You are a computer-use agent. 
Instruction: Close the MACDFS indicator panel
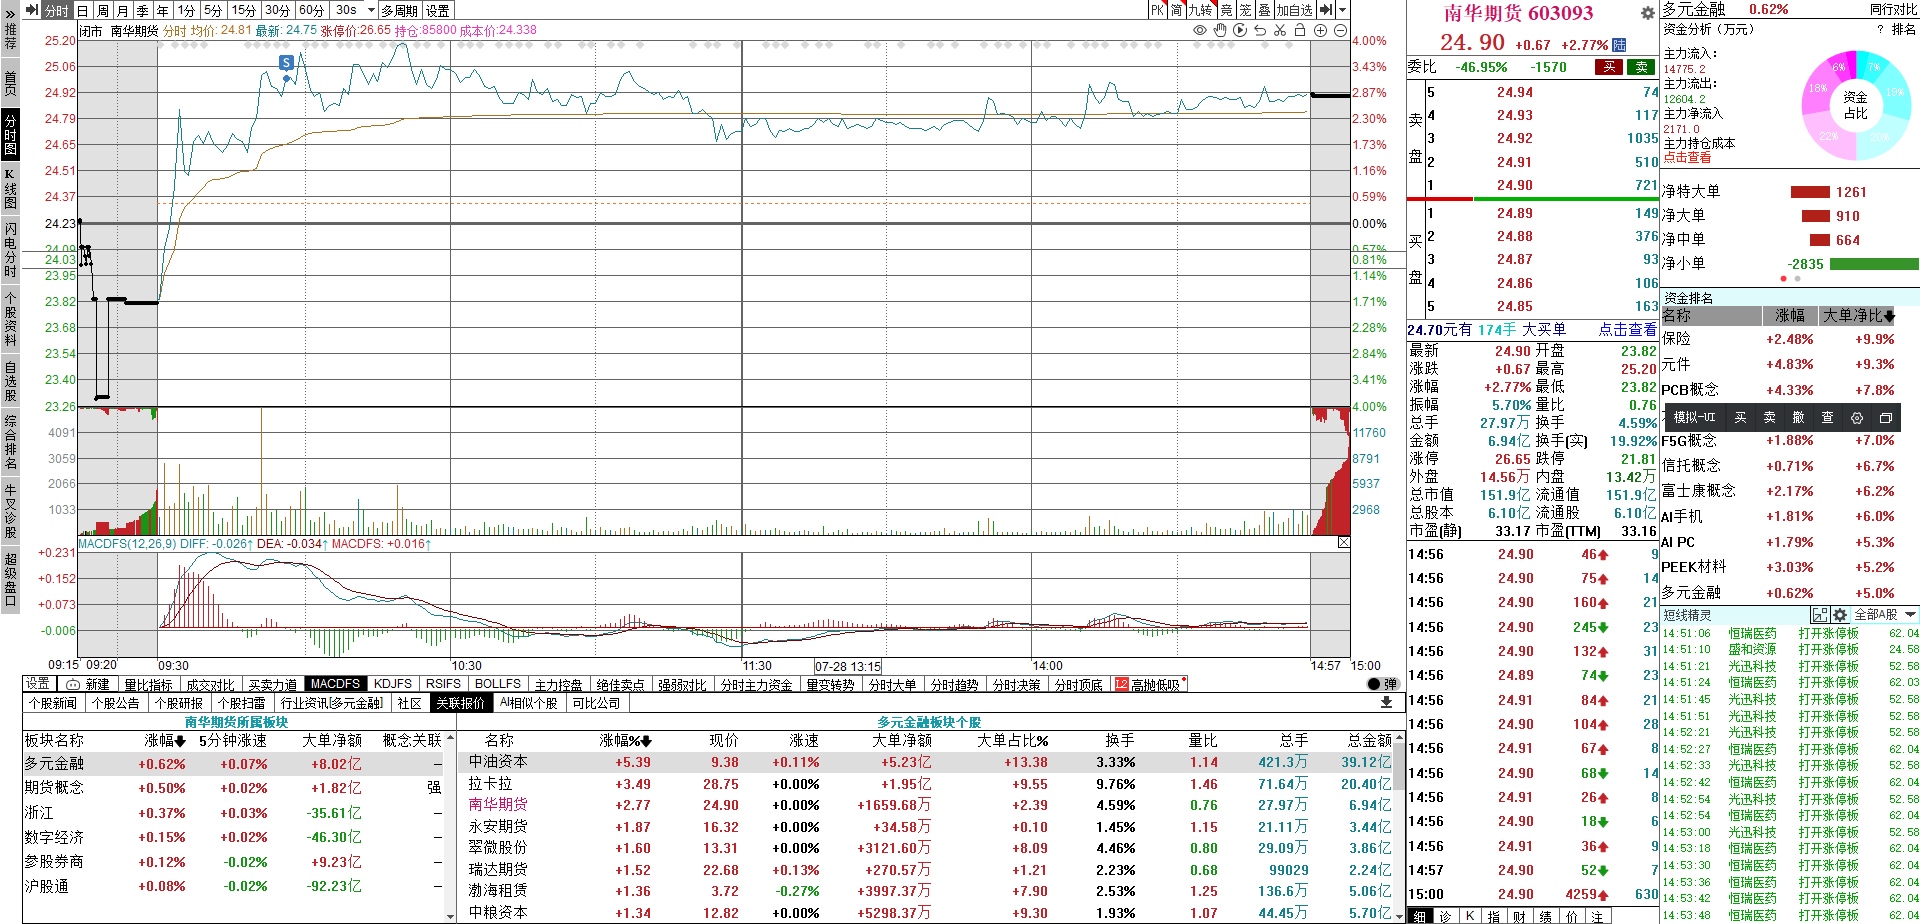pos(1344,543)
